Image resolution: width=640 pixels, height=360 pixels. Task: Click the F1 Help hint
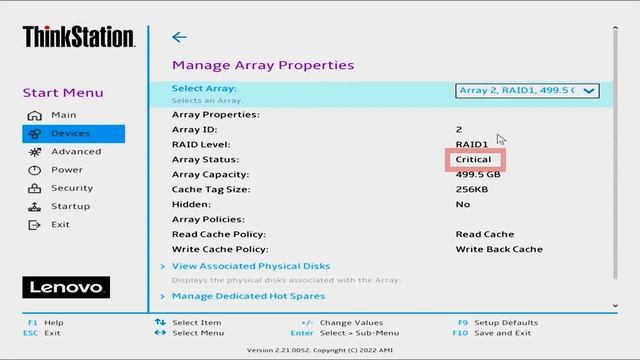(x=45, y=322)
